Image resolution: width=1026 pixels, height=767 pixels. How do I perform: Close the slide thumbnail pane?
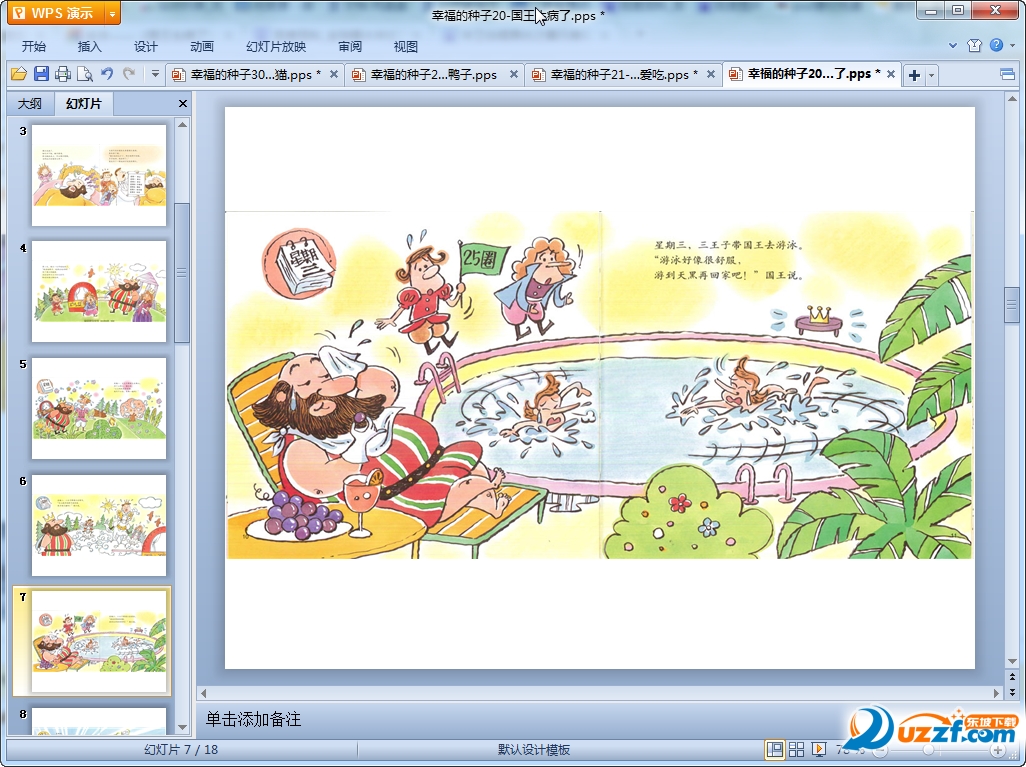point(183,103)
